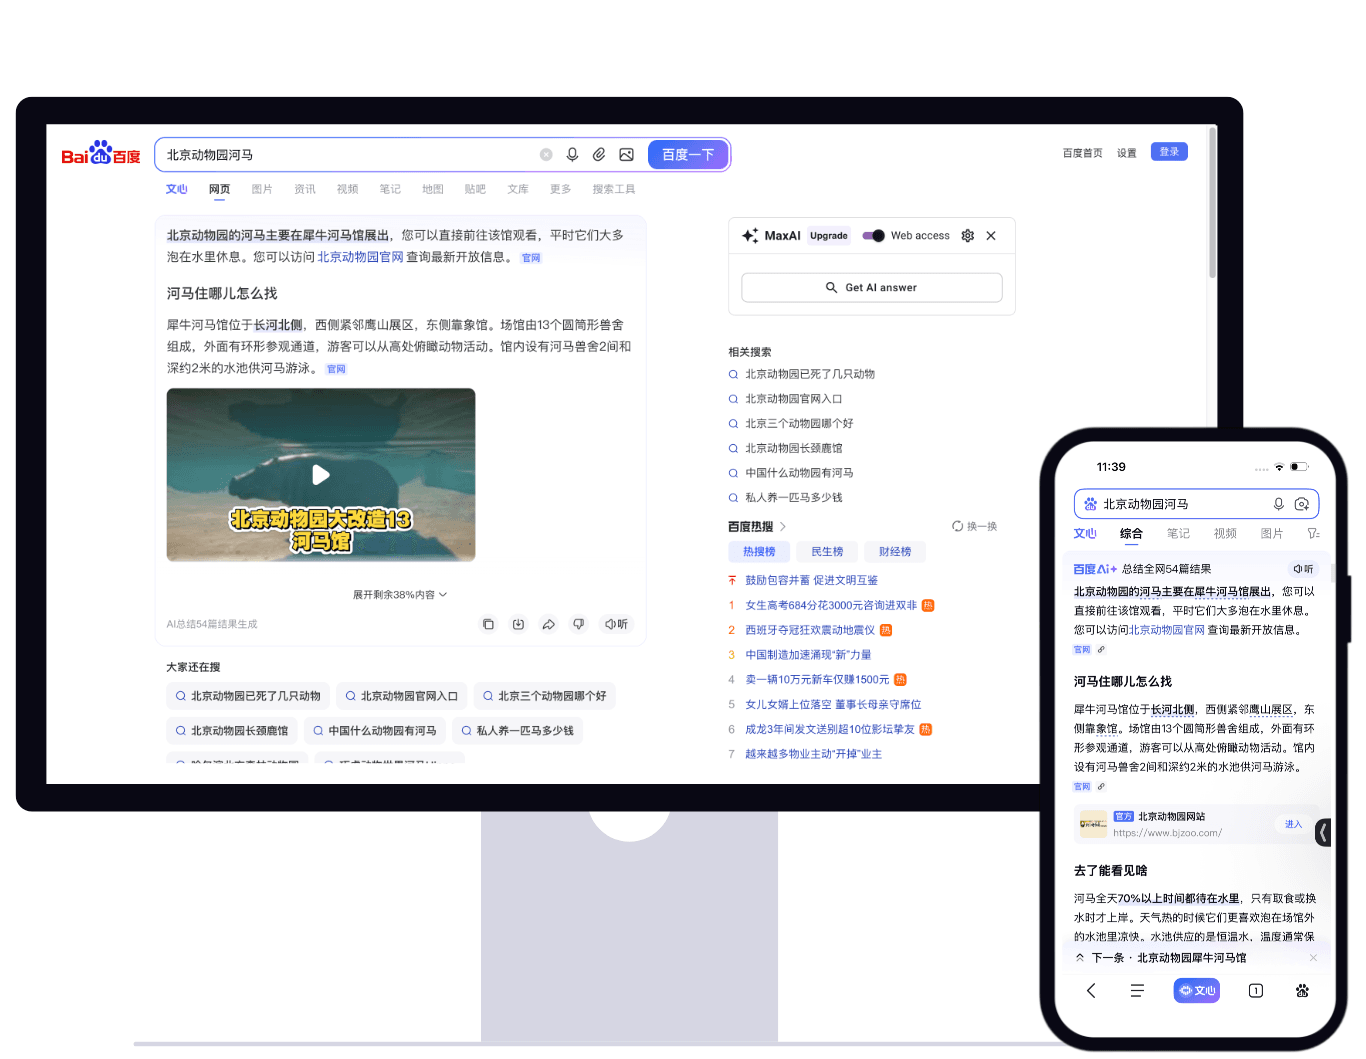Share the AI answer on desktop

pyautogui.click(x=548, y=624)
